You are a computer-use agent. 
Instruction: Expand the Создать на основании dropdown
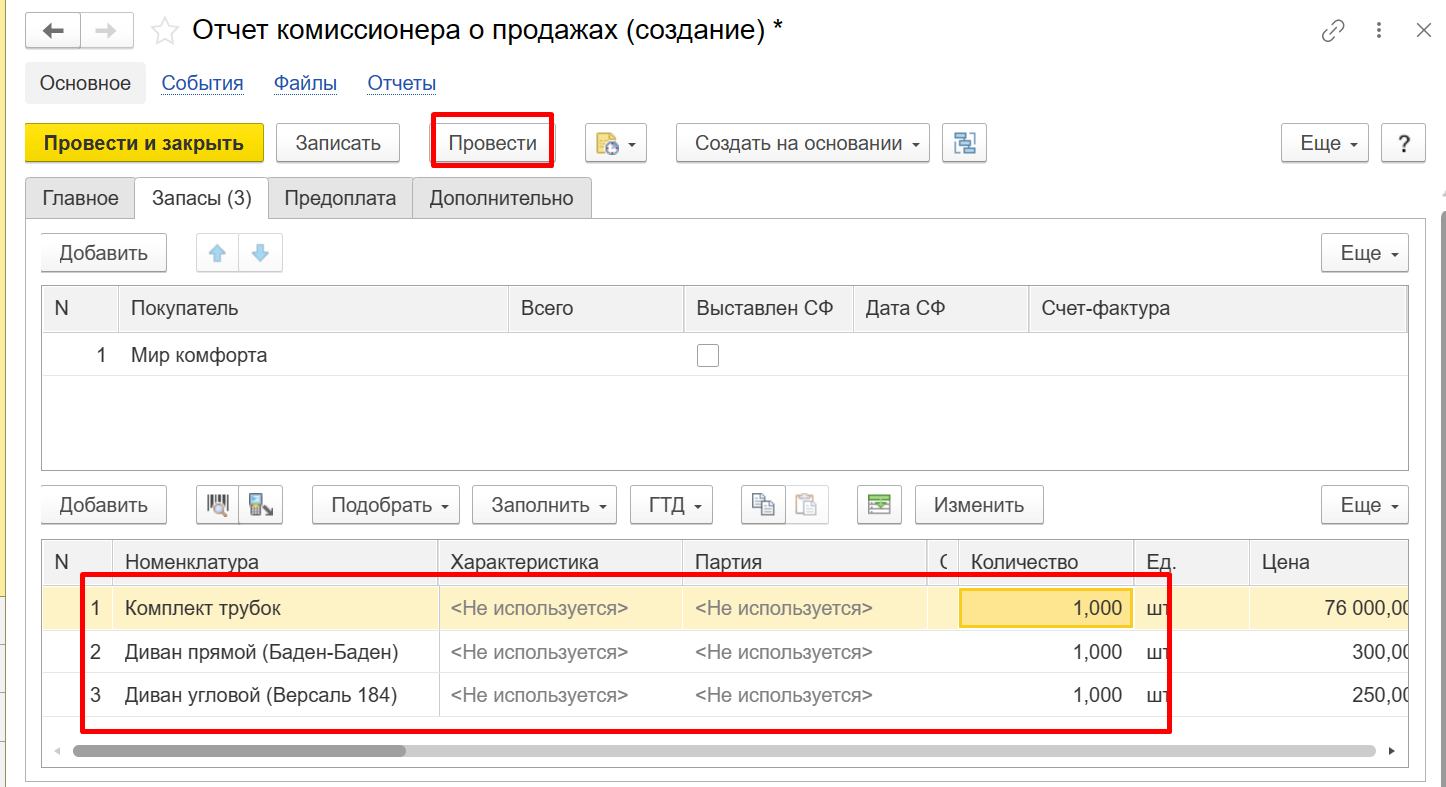click(x=803, y=143)
